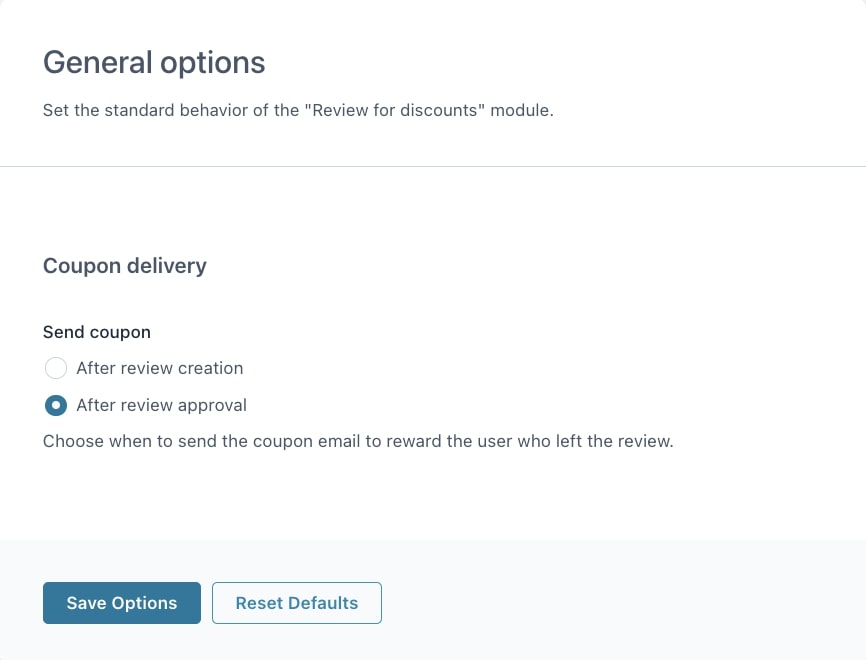This screenshot has width=866, height=660.
Task: Choose sending the coupon upon review creation
Action: click(x=56, y=368)
